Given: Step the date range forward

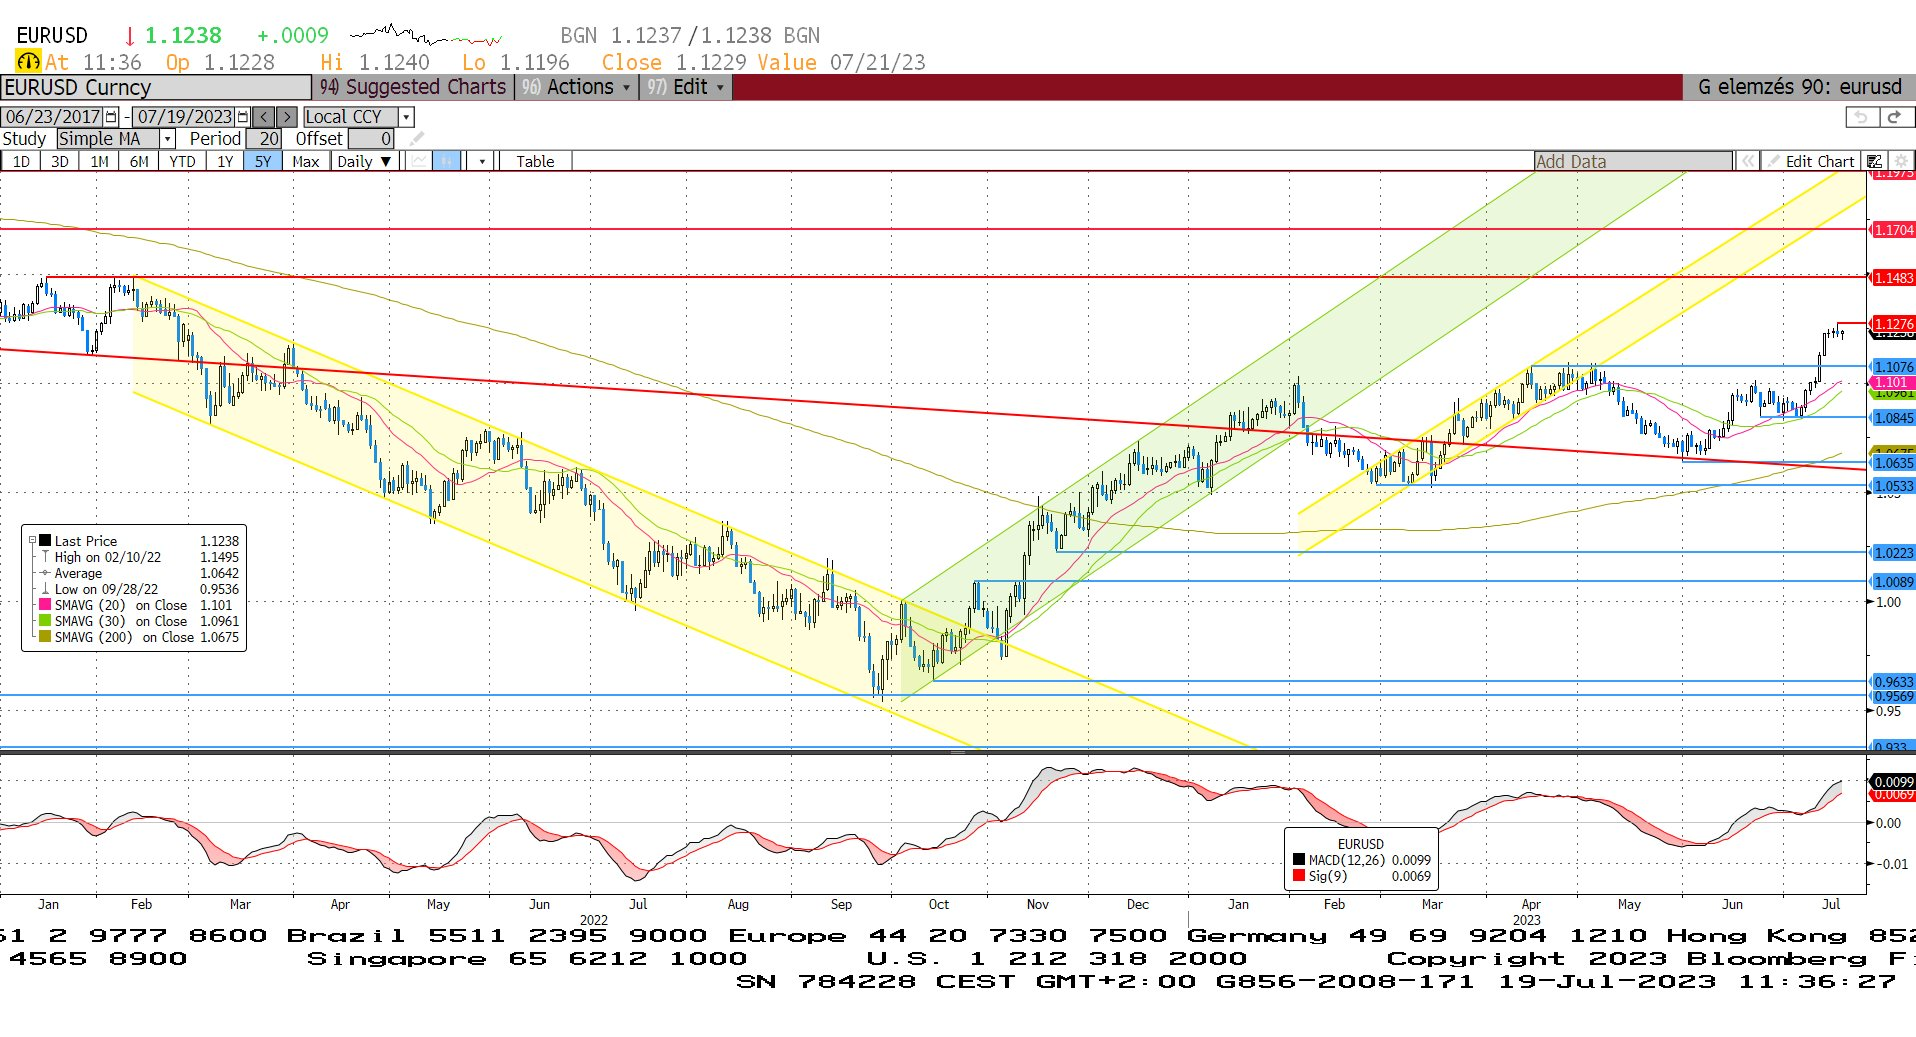Looking at the screenshot, I should pos(286,117).
